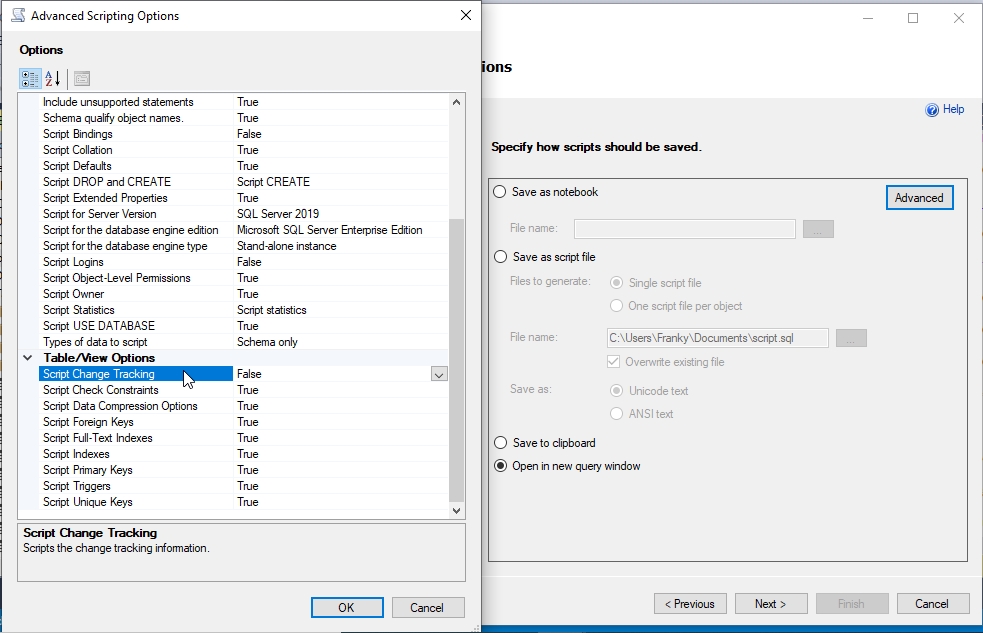Select the Script Triggers property row
983x633 pixels.
click(77, 486)
